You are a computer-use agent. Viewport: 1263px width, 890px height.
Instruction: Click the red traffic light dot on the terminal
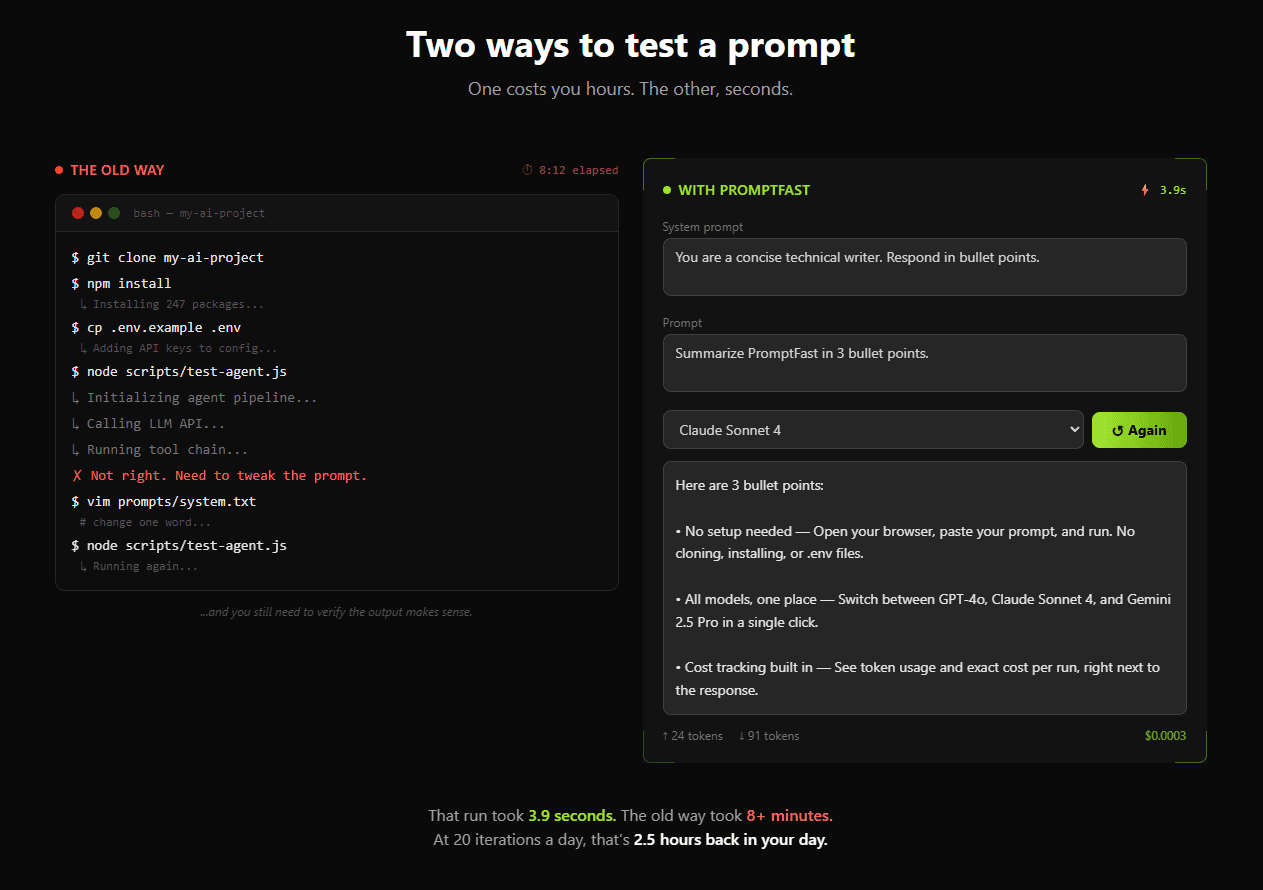[77, 212]
